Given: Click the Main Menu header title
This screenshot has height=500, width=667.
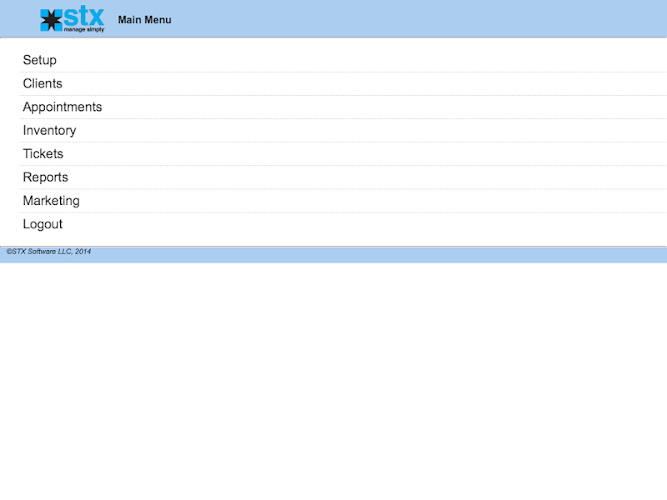Looking at the screenshot, I should pos(145,20).
